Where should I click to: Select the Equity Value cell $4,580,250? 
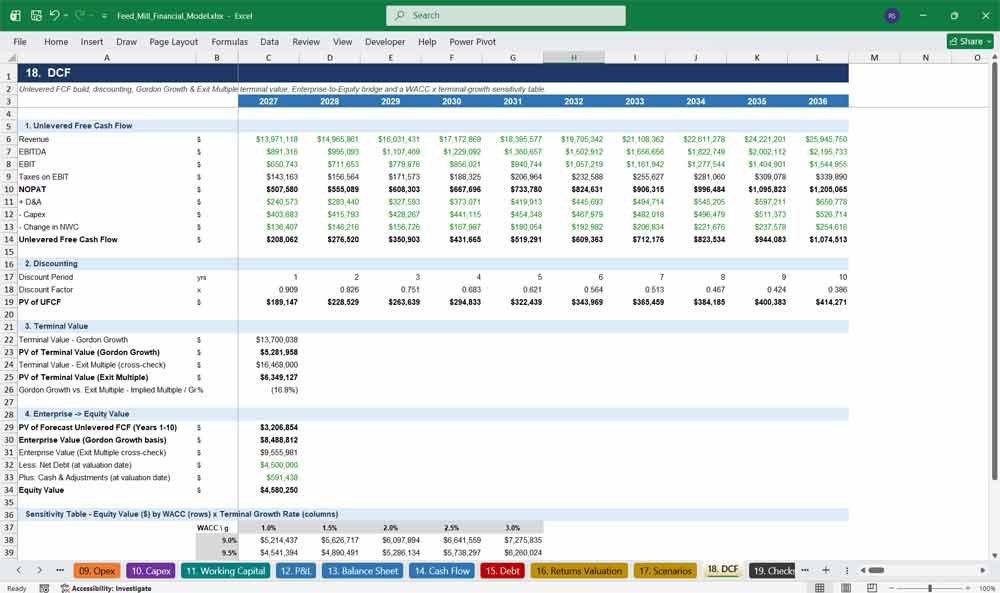268,490
